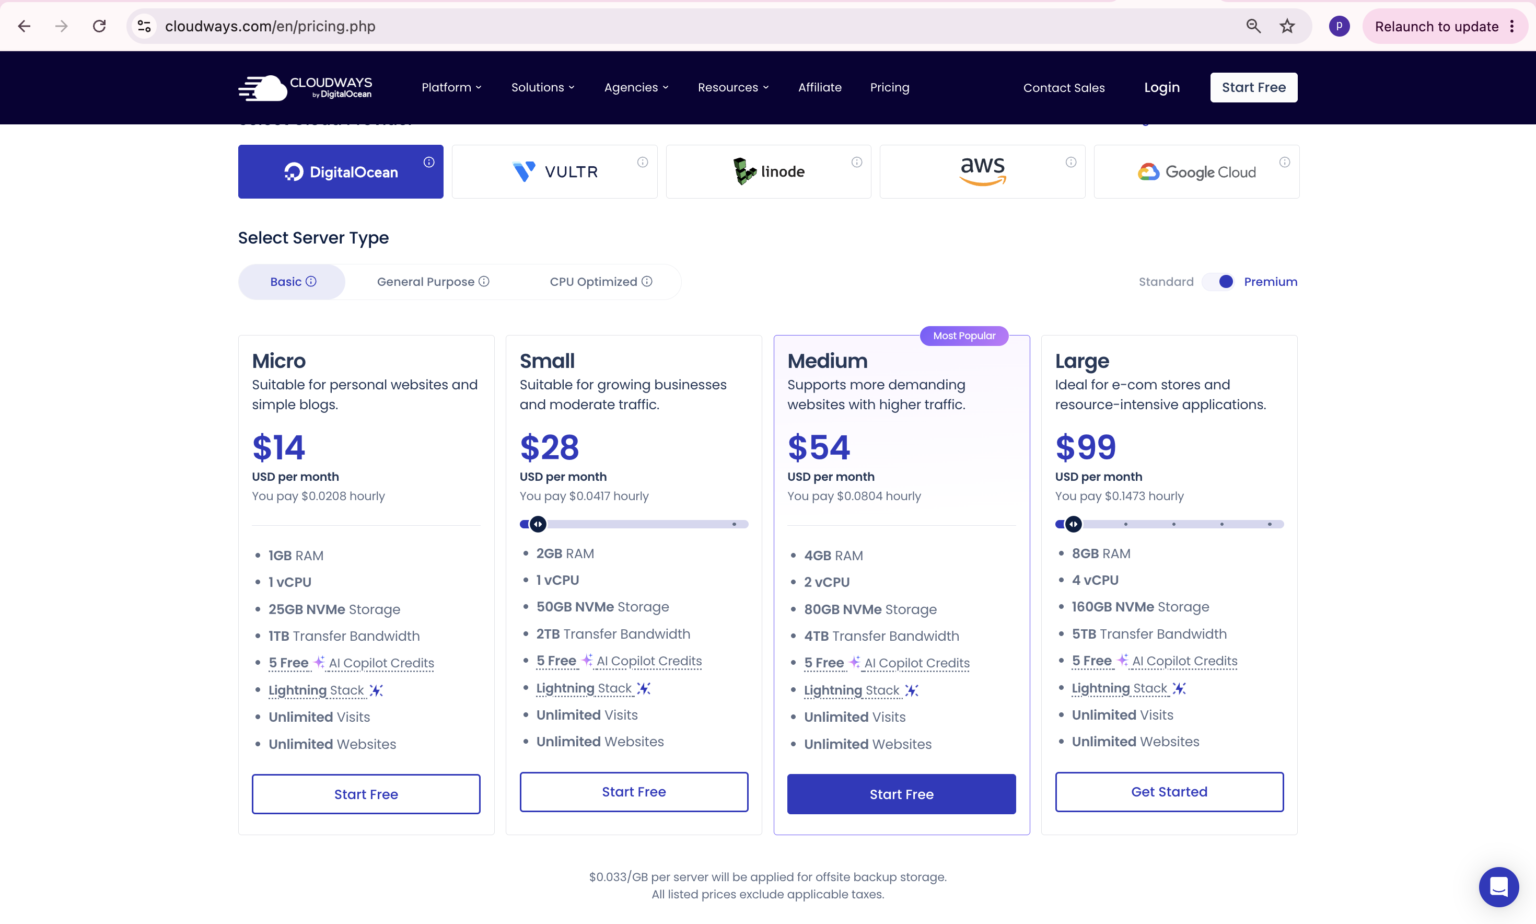Open the Chrome profile avatar
Viewport: 1536px width, 924px height.
pos(1339,26)
